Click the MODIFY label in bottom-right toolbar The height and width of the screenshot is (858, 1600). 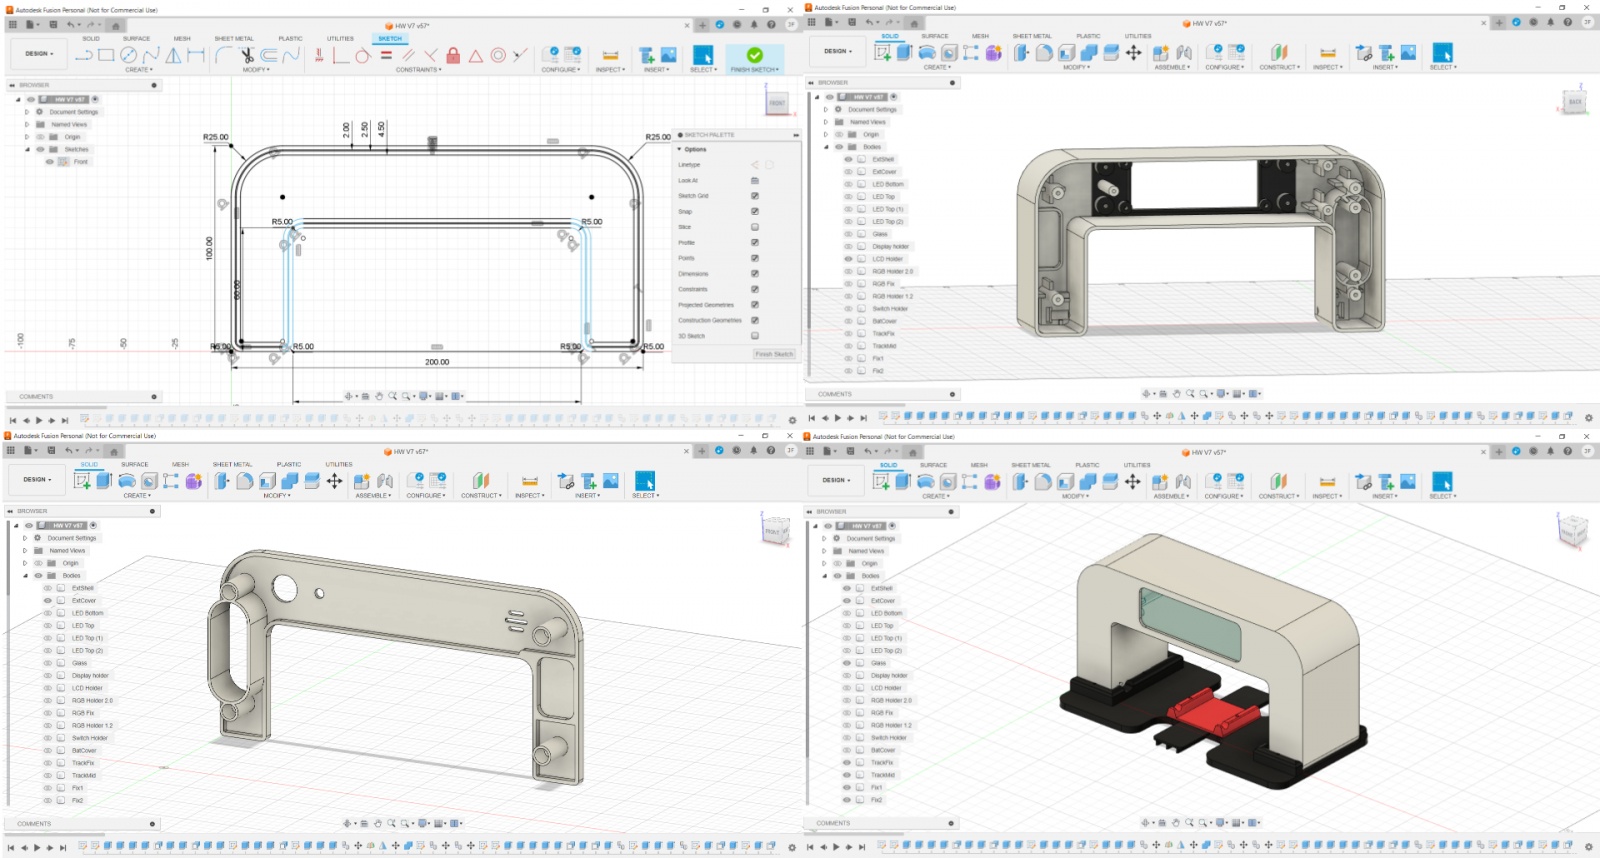[1074, 496]
